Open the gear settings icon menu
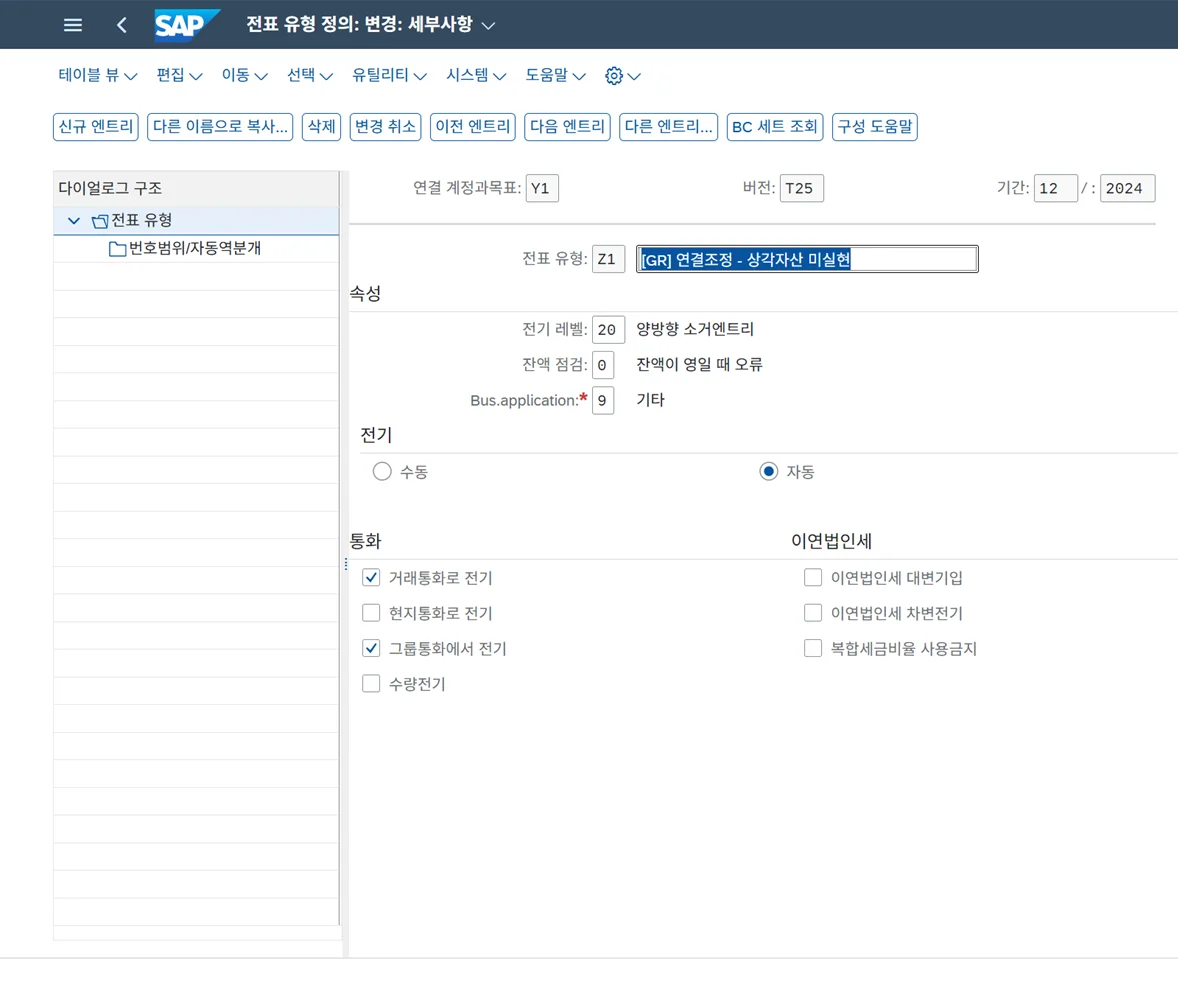The height and width of the screenshot is (1001, 1178). pyautogui.click(x=614, y=76)
